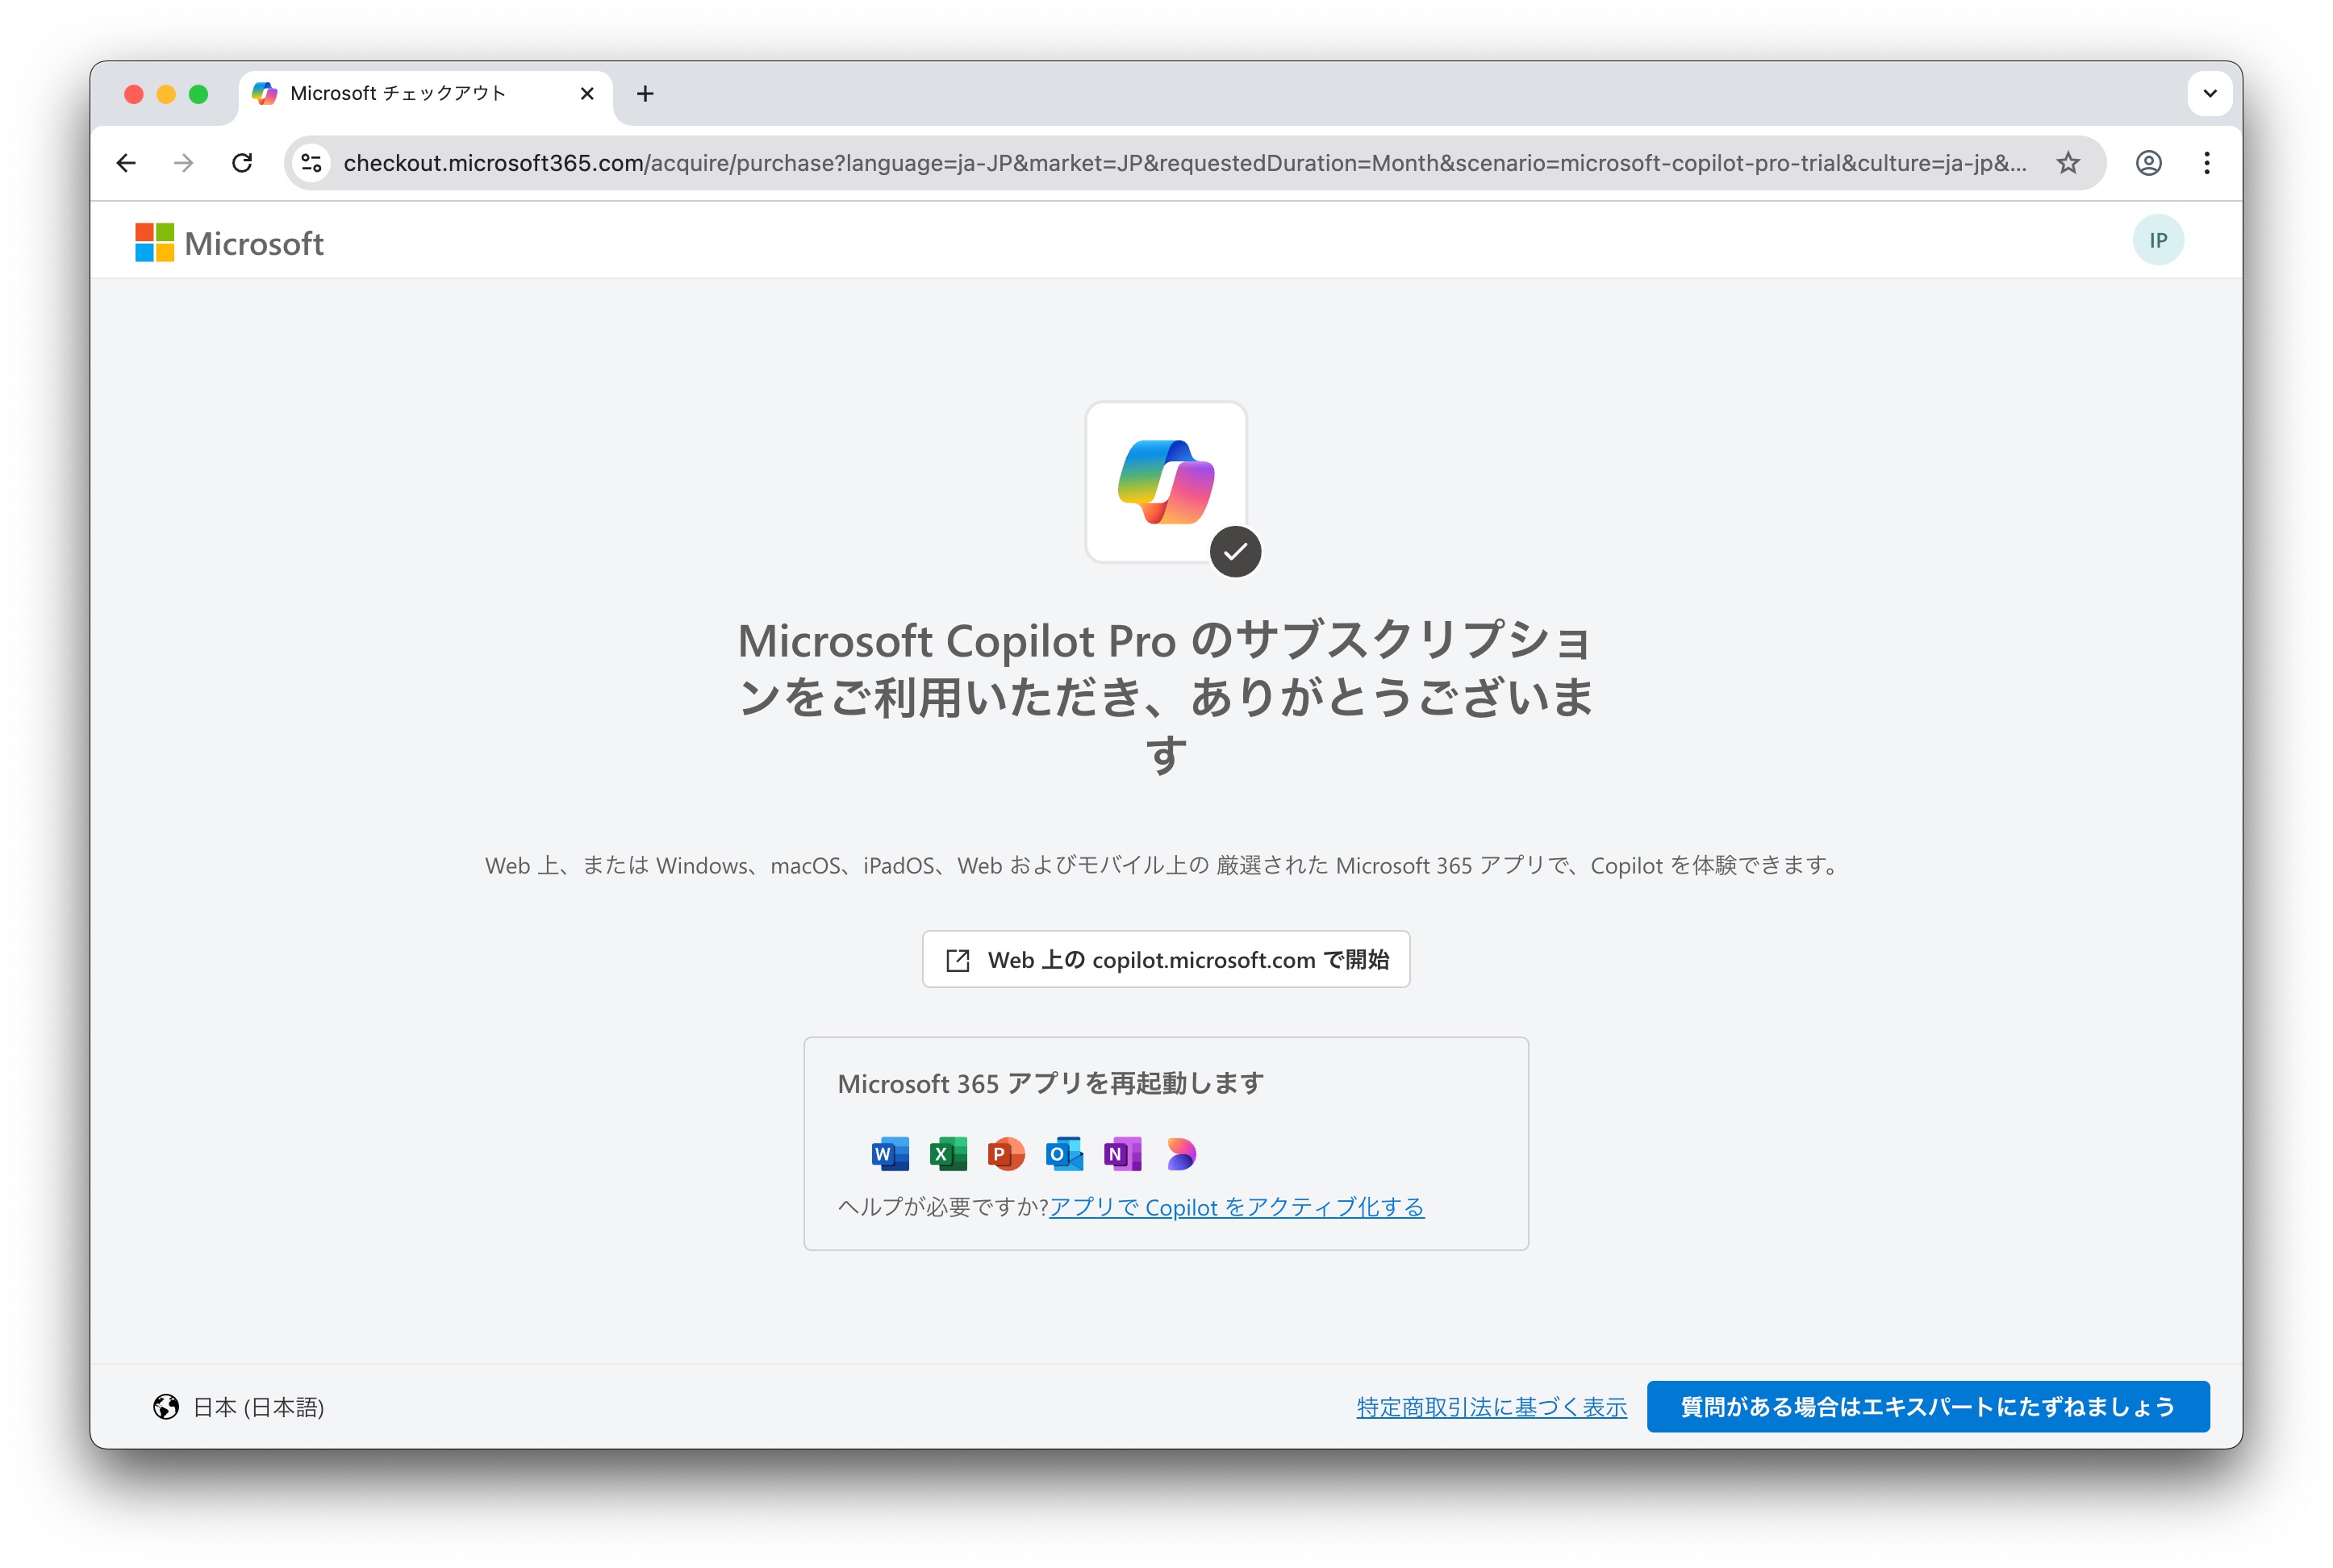
Task: Open Chrome three-dot menu
Action: coord(2206,163)
